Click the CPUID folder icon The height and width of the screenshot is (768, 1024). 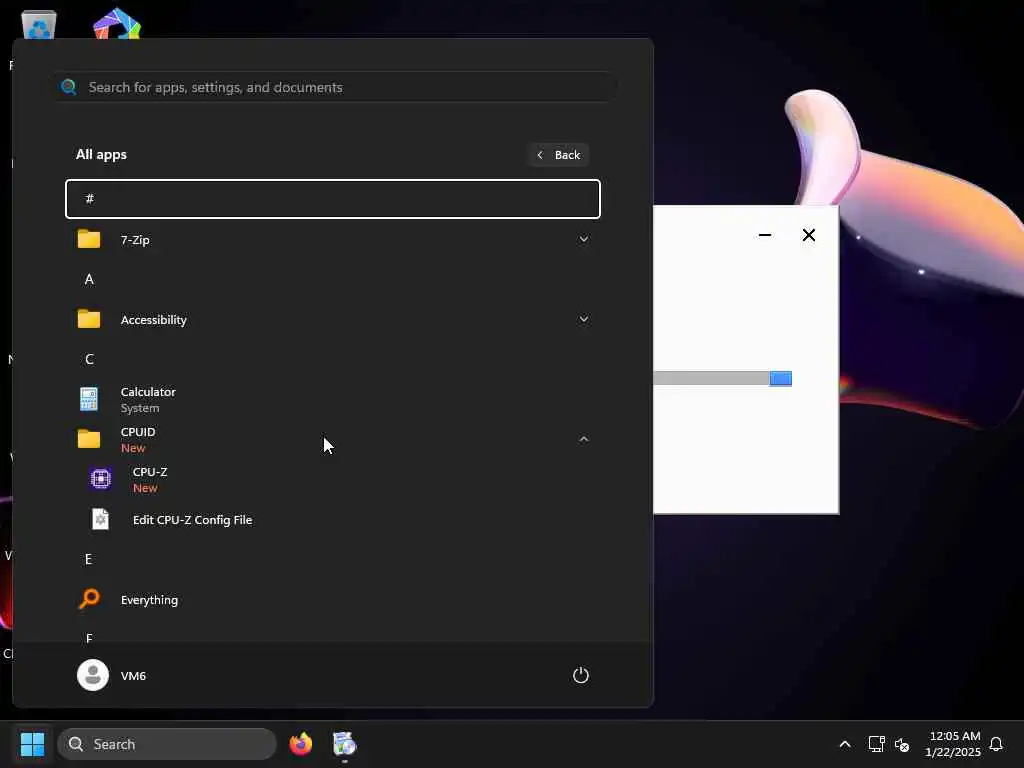[x=89, y=439]
